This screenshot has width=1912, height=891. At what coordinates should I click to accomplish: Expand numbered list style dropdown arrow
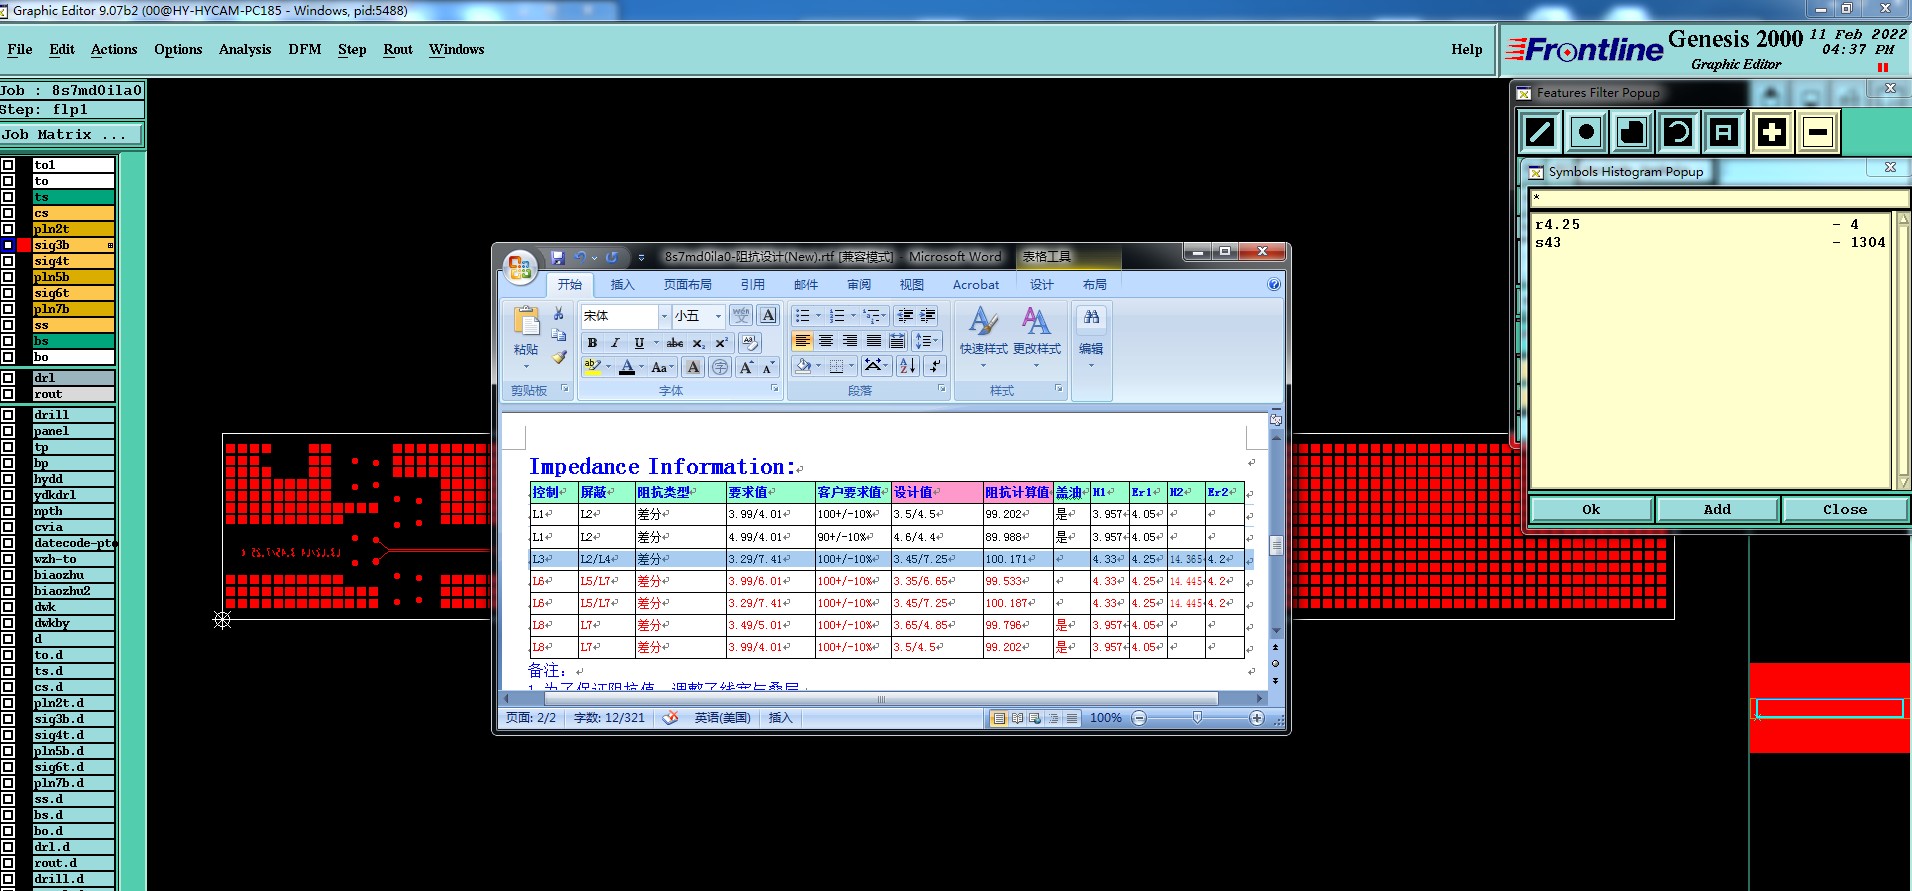pyautogui.click(x=854, y=316)
